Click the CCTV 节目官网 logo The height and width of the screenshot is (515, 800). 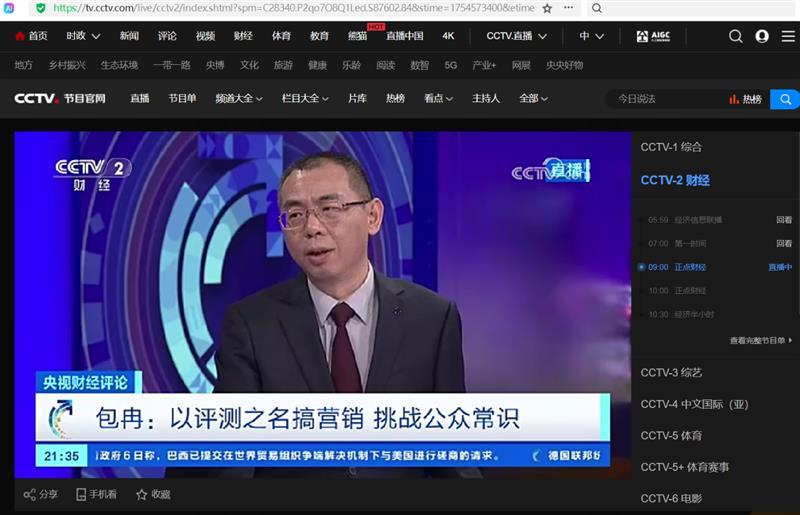coord(60,99)
